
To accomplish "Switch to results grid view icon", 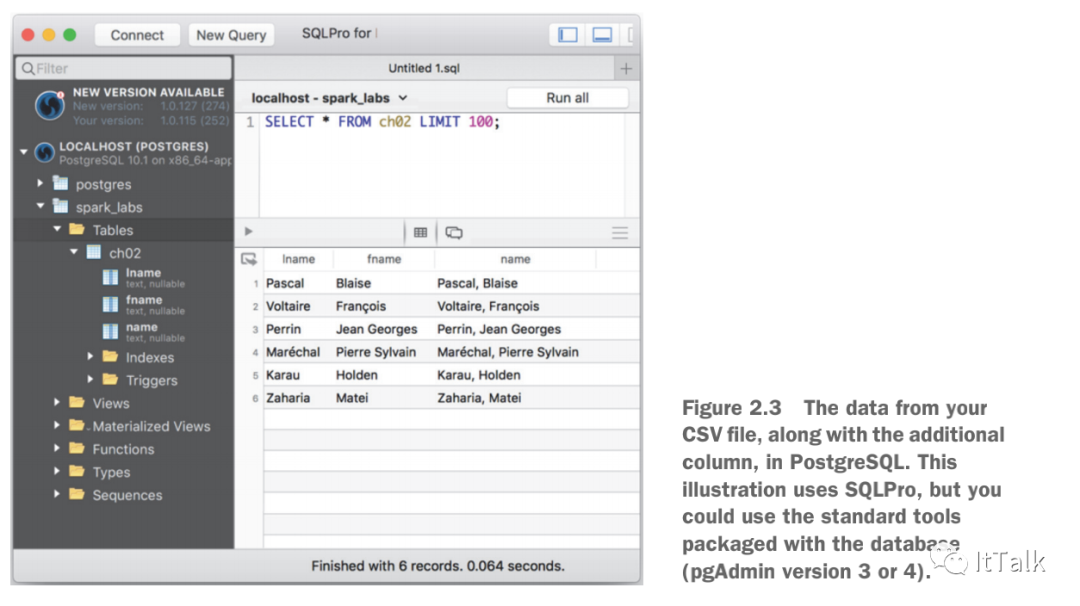I will 420,232.
